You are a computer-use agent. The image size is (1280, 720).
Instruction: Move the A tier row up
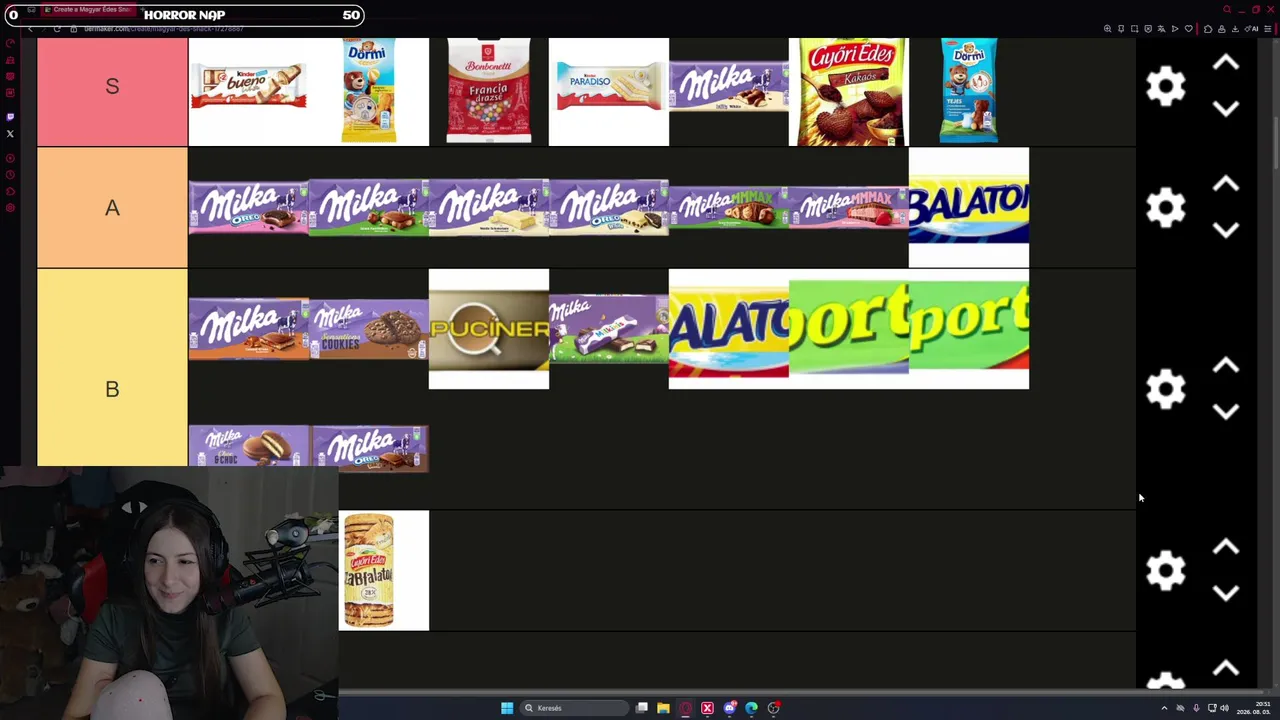coord(1226,185)
